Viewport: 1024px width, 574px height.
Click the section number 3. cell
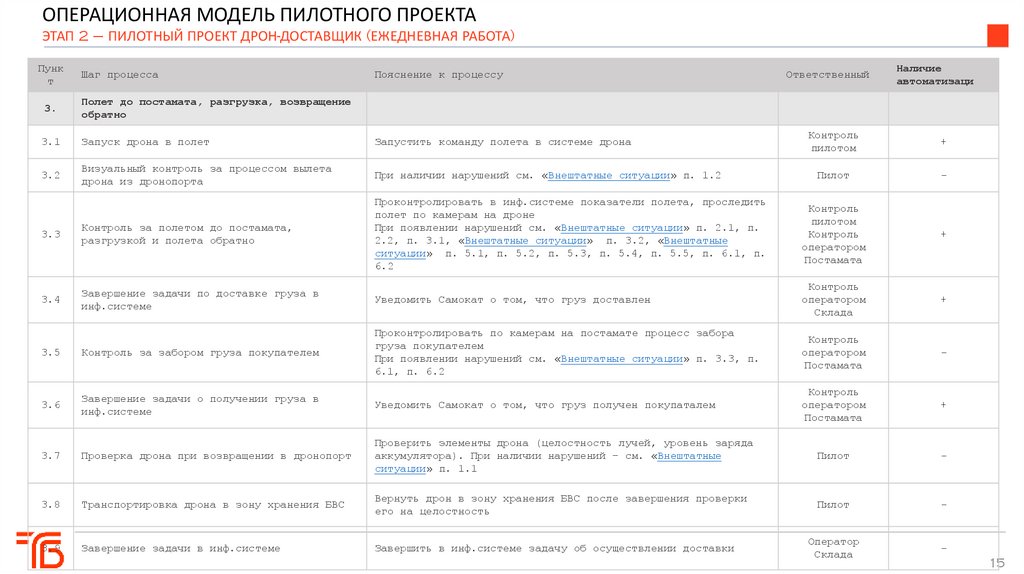pos(50,108)
